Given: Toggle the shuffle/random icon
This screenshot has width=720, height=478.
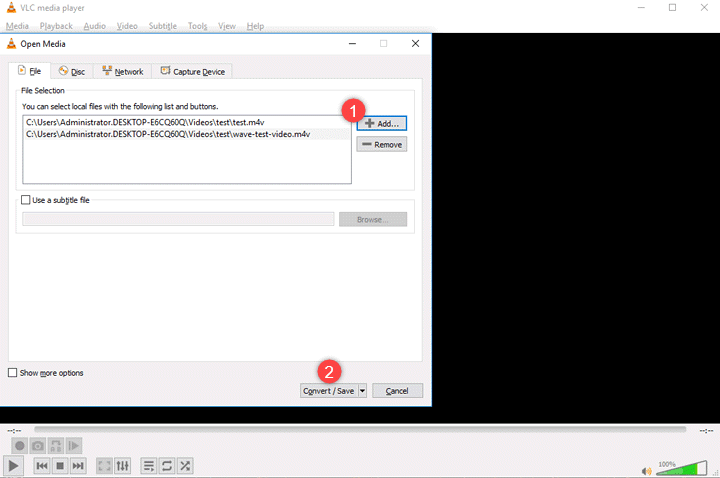Looking at the screenshot, I should coord(185,466).
